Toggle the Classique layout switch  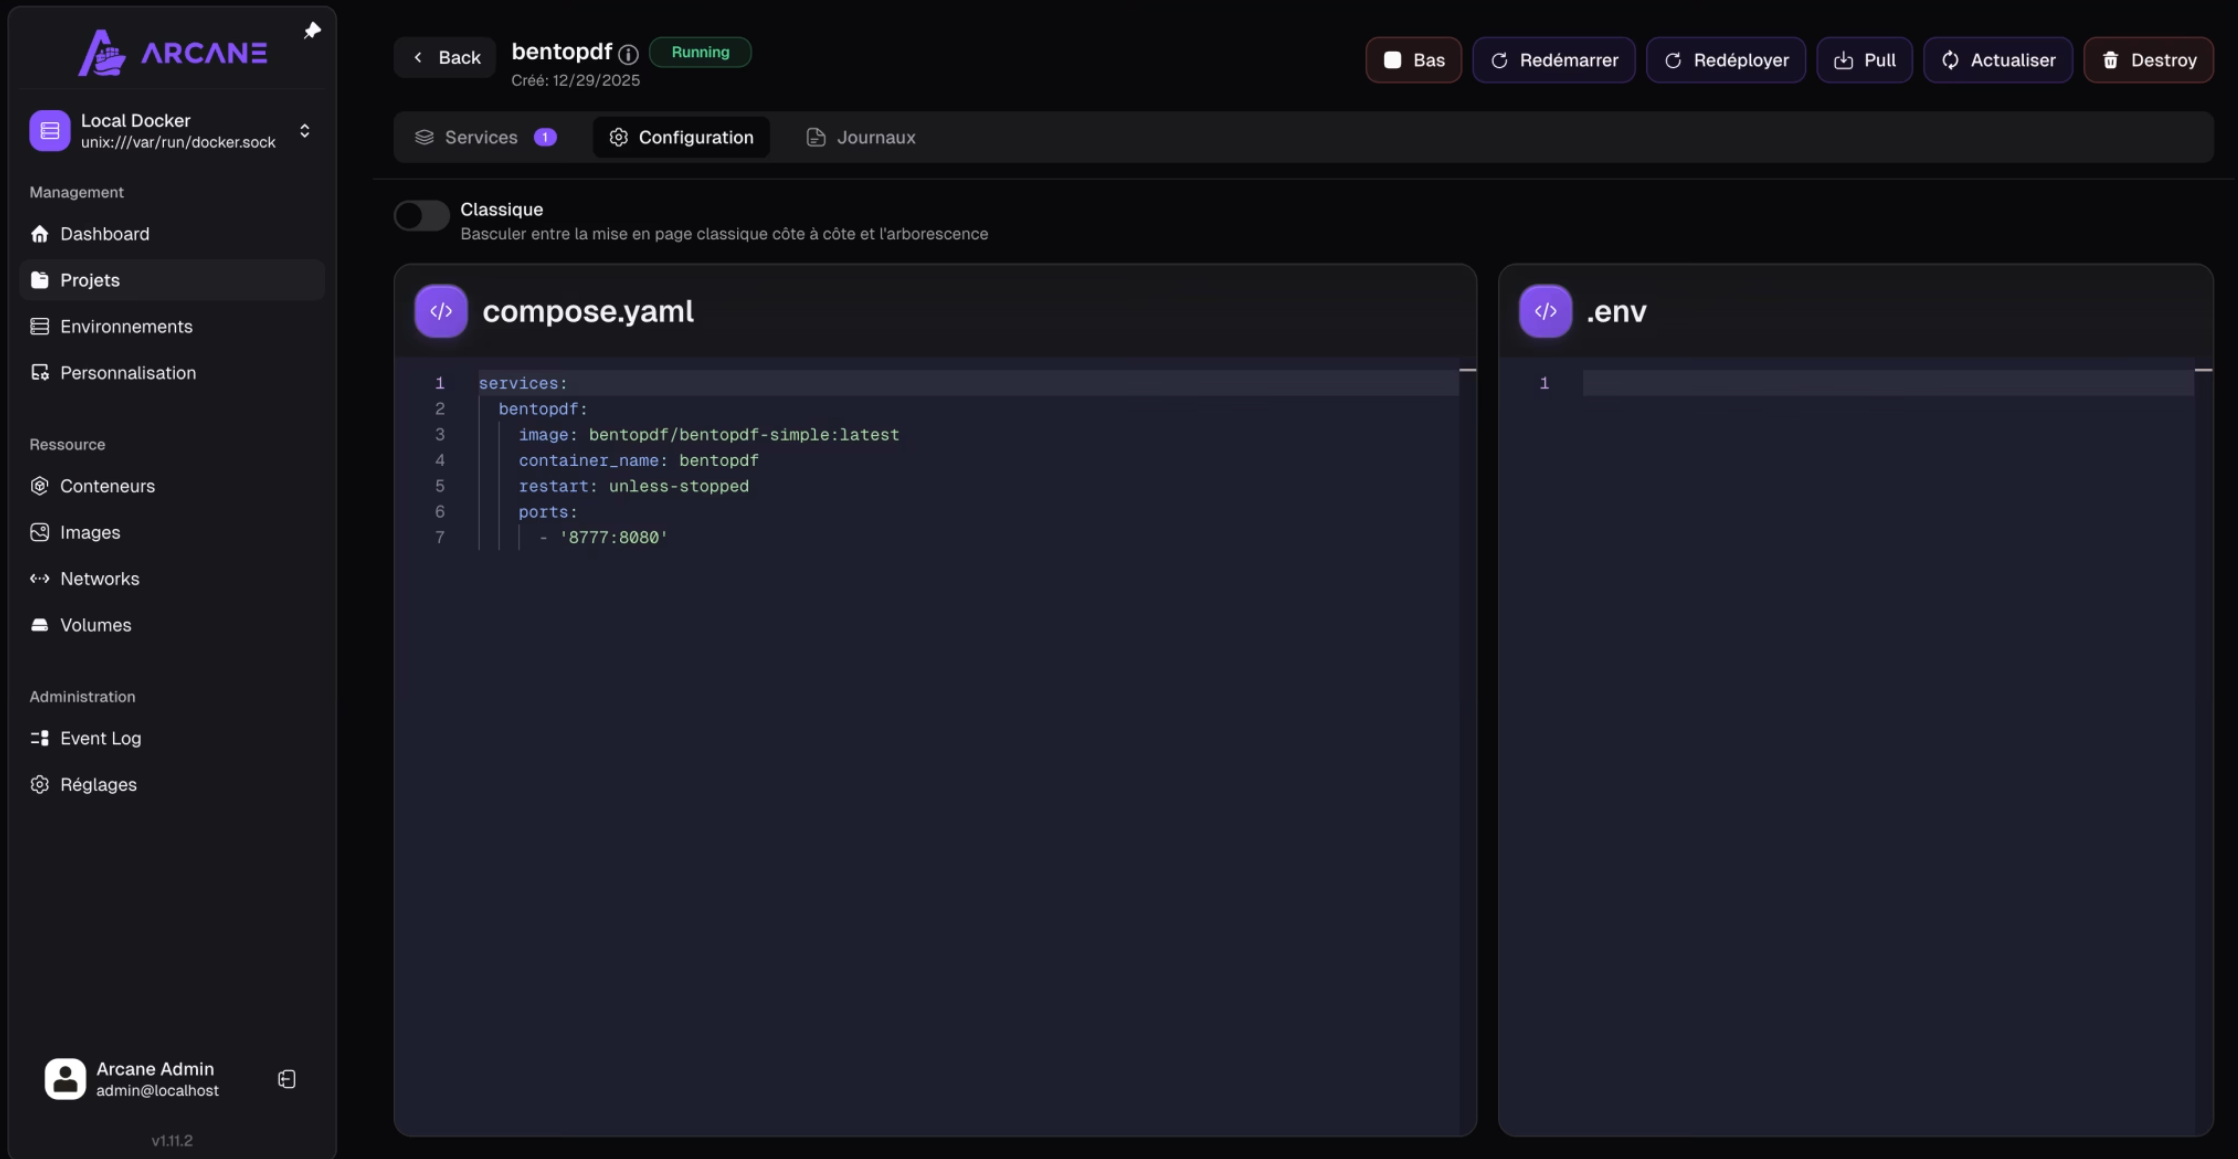(421, 215)
